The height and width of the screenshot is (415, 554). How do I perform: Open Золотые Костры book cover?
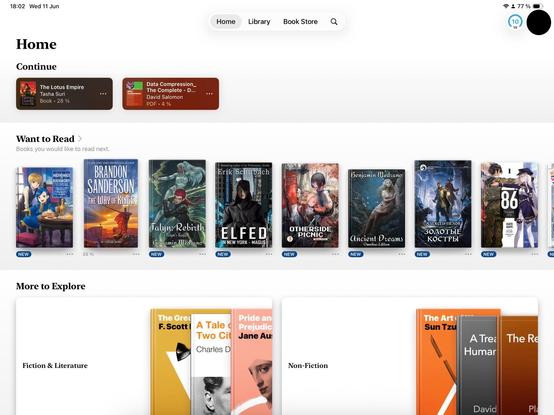coord(443,204)
